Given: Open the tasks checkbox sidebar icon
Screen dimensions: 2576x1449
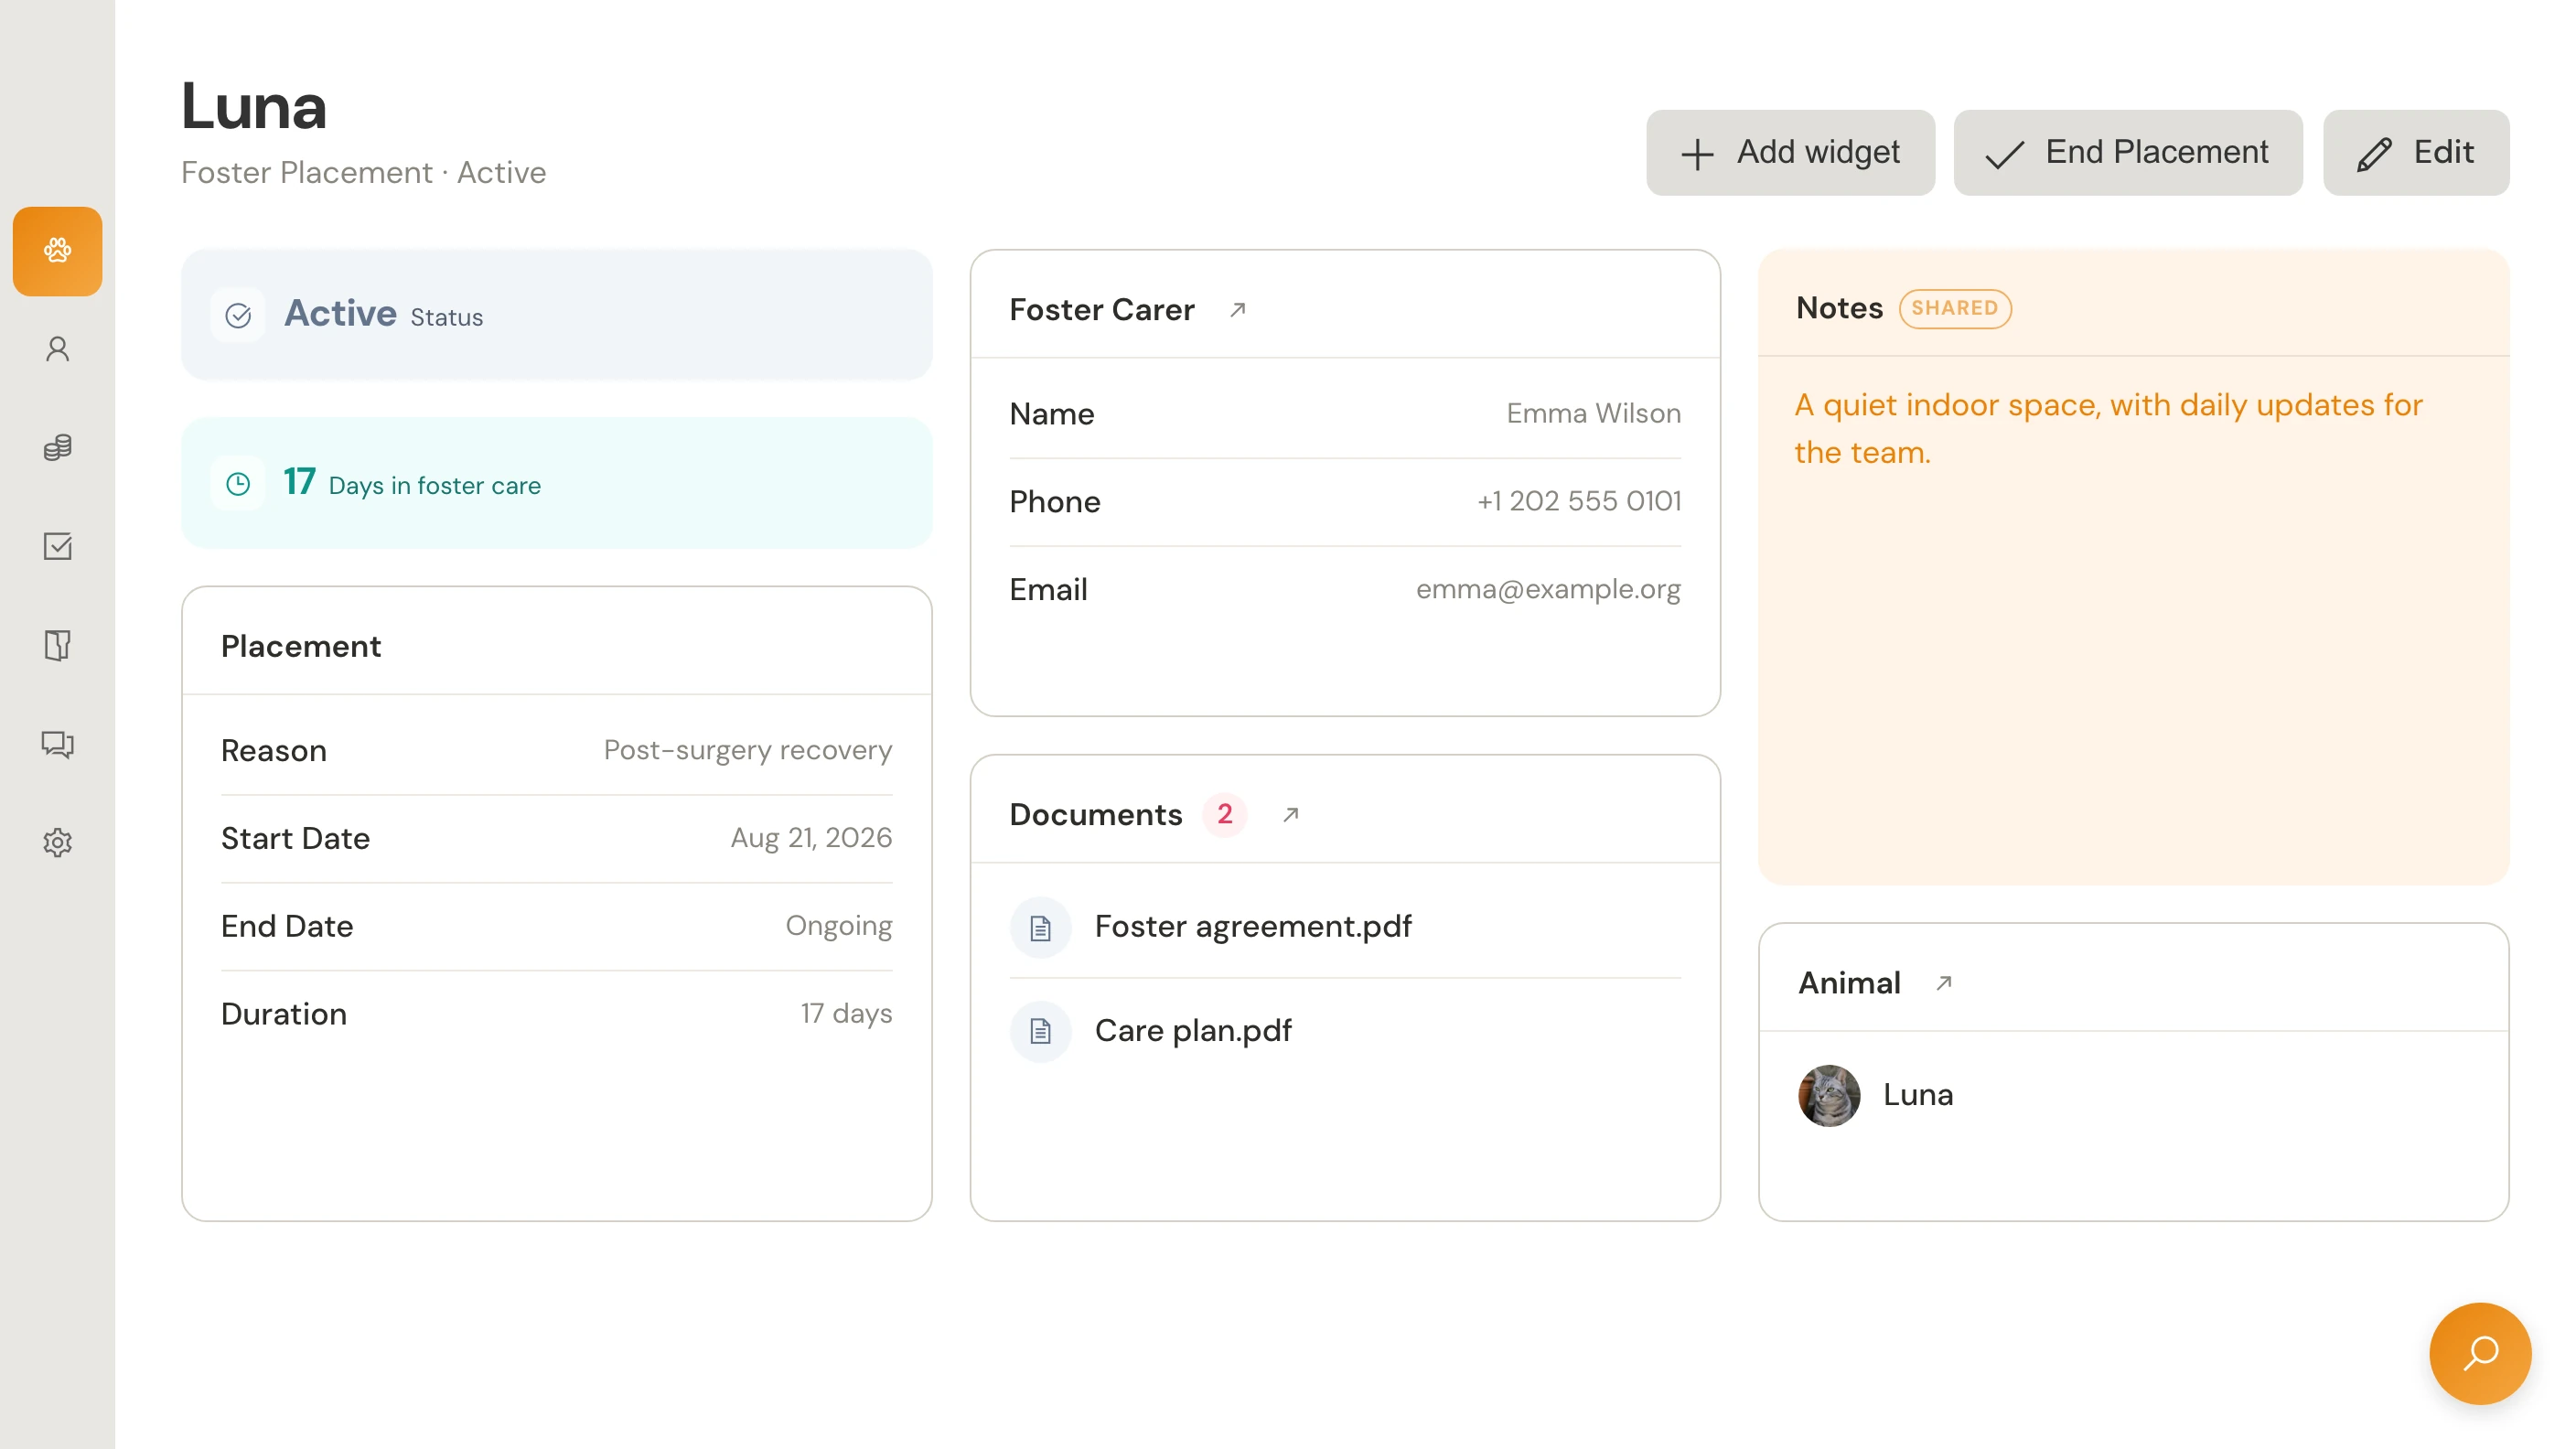Looking at the screenshot, I should pyautogui.click(x=57, y=546).
